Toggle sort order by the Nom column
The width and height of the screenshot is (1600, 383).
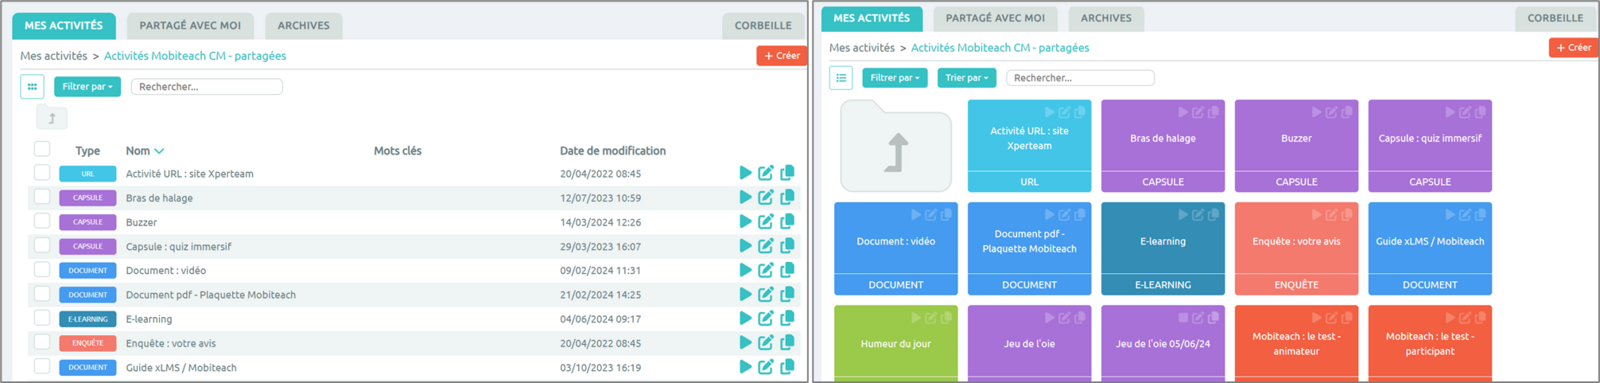pyautogui.click(x=144, y=151)
